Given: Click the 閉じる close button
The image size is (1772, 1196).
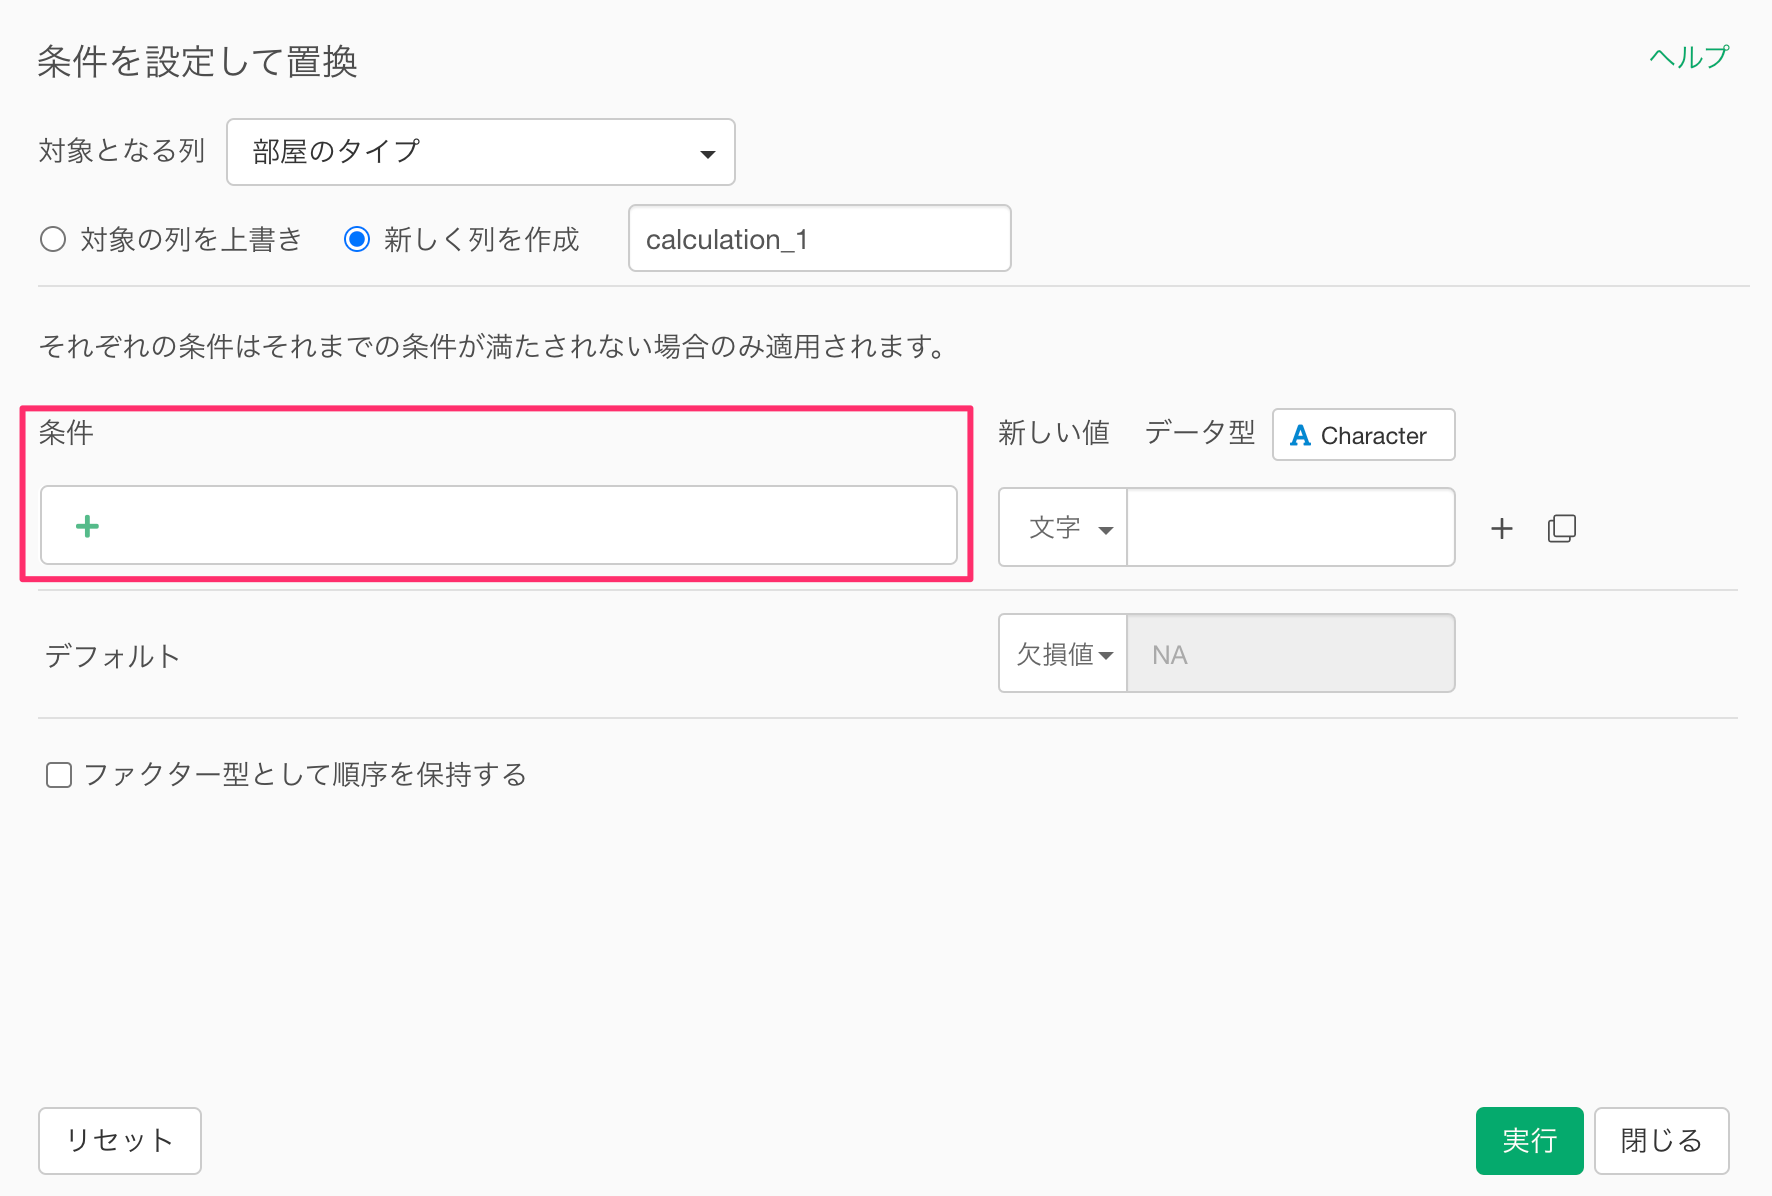Looking at the screenshot, I should click(1661, 1140).
